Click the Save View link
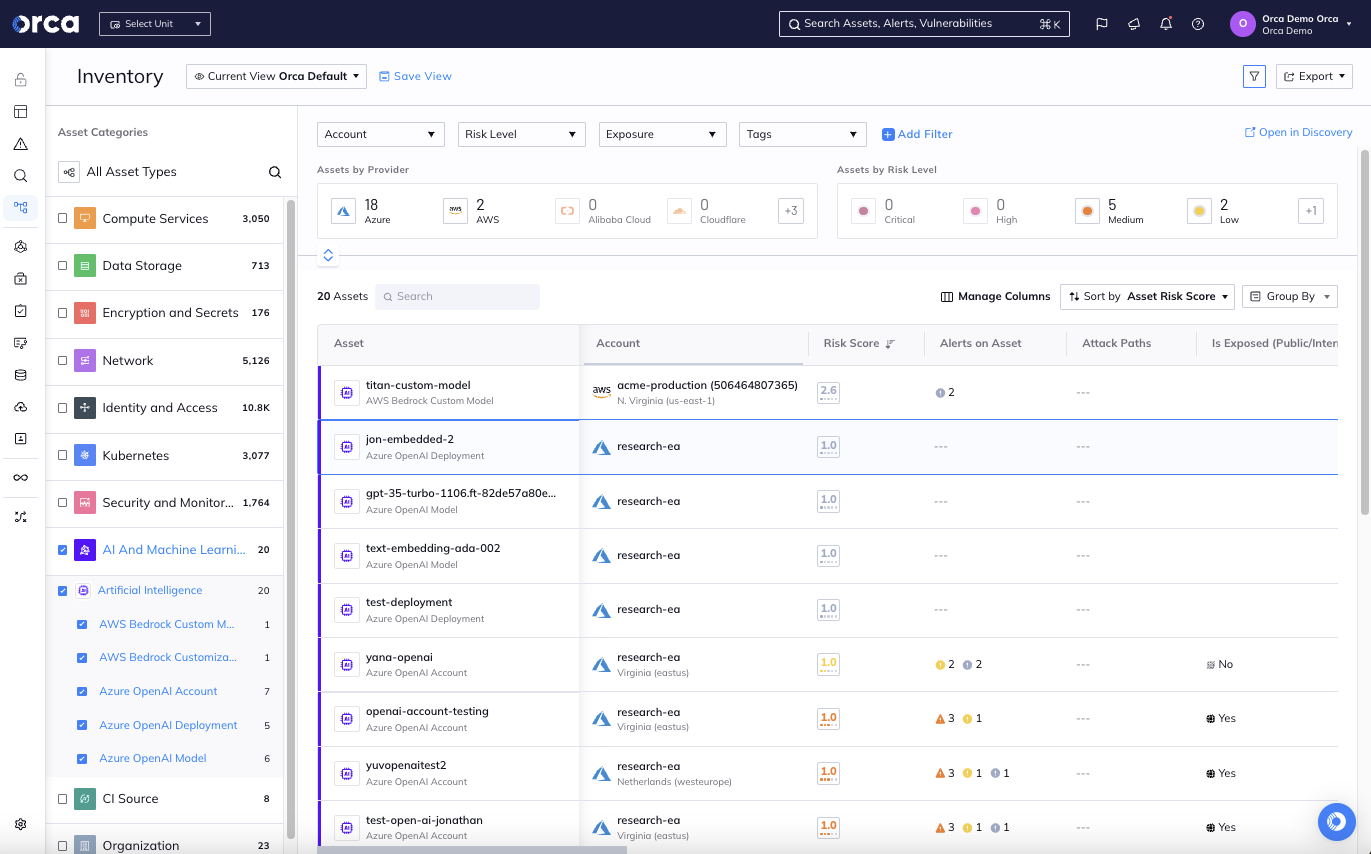This screenshot has width=1371, height=854. tap(415, 76)
